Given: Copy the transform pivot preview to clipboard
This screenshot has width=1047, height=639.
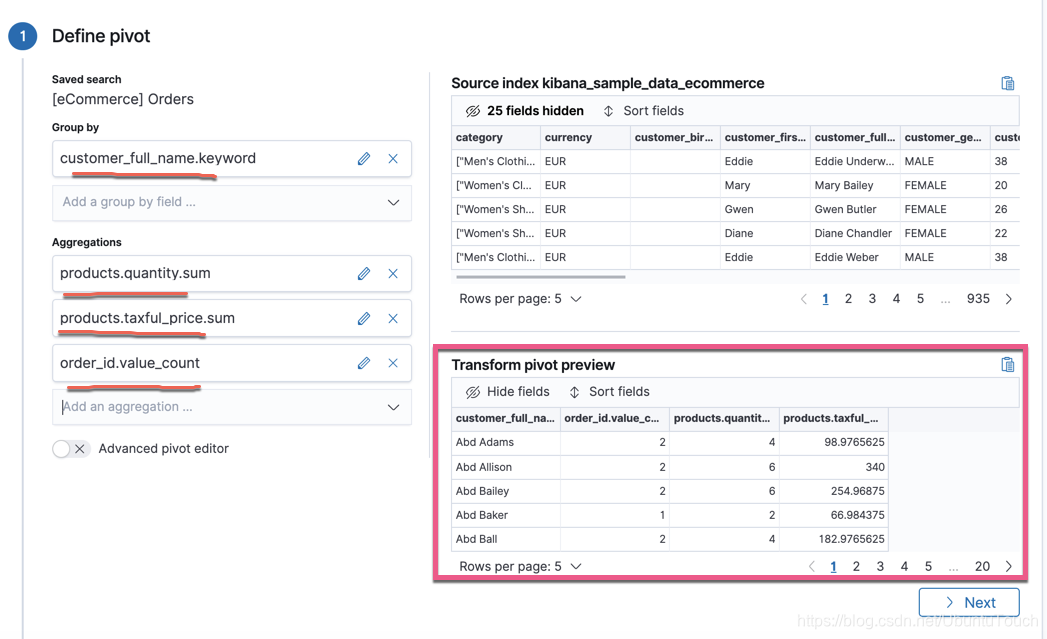Looking at the screenshot, I should pos(1008,364).
